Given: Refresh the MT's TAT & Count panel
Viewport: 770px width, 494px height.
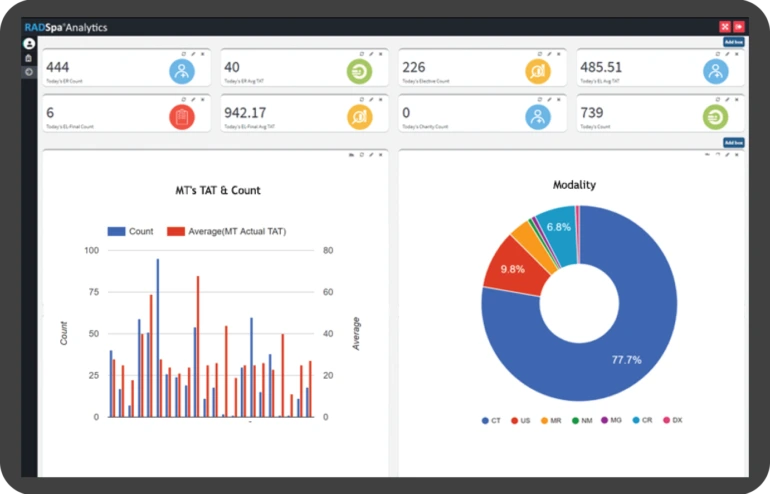Looking at the screenshot, I should [x=362, y=155].
